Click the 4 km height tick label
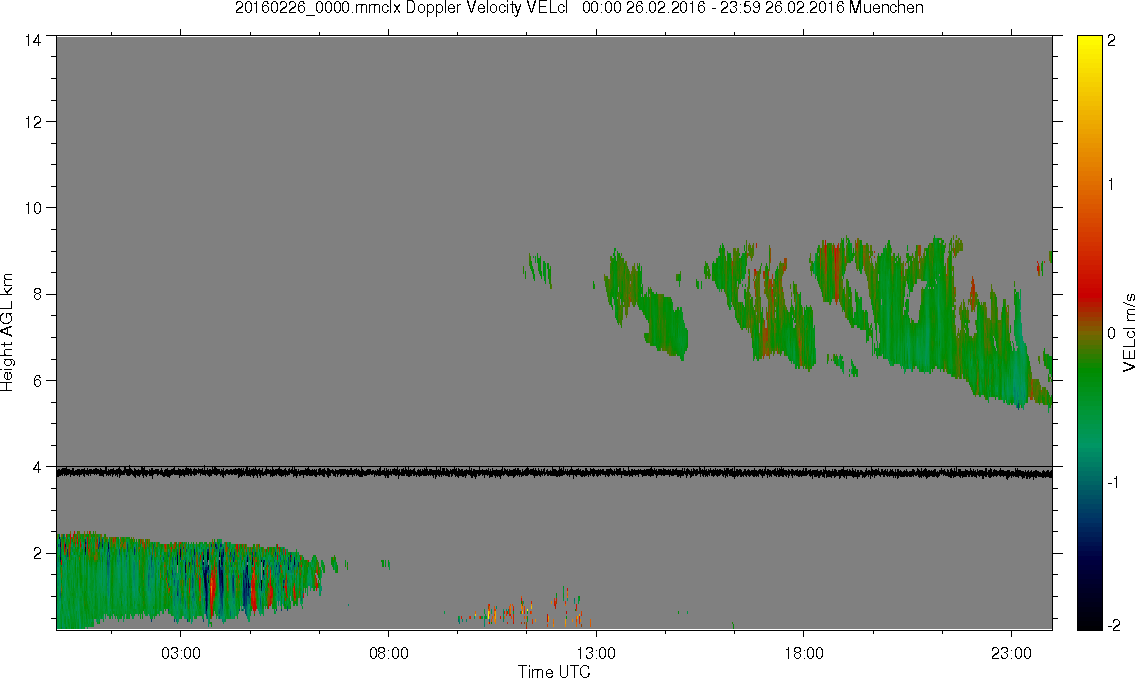The image size is (1135, 678). point(36,467)
